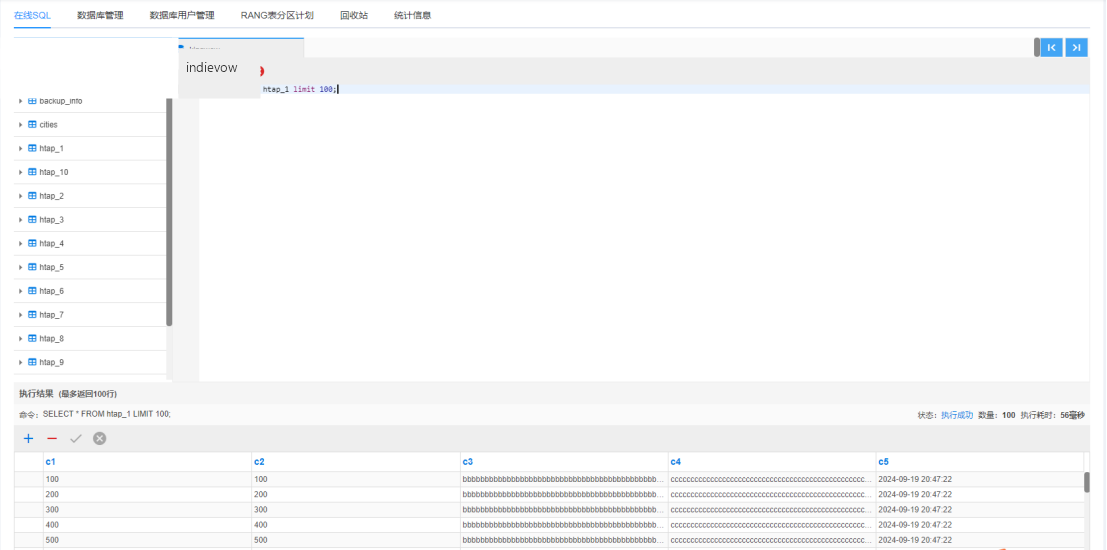Expand the htap_5 table node

(20, 267)
